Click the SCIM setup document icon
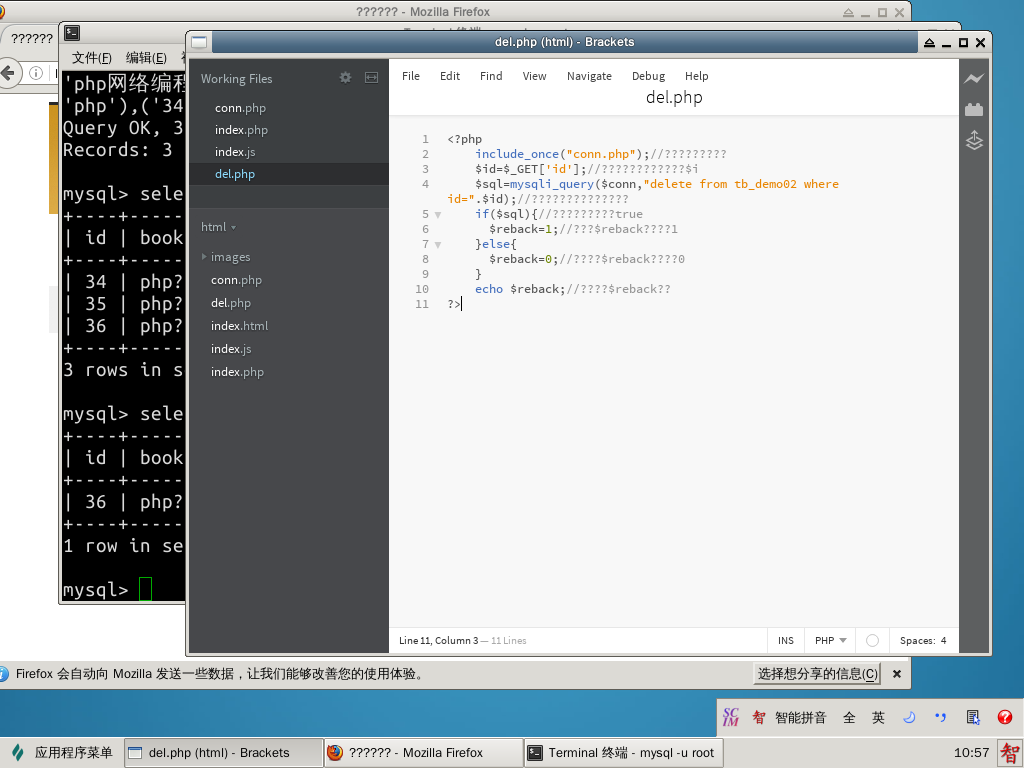 973,717
